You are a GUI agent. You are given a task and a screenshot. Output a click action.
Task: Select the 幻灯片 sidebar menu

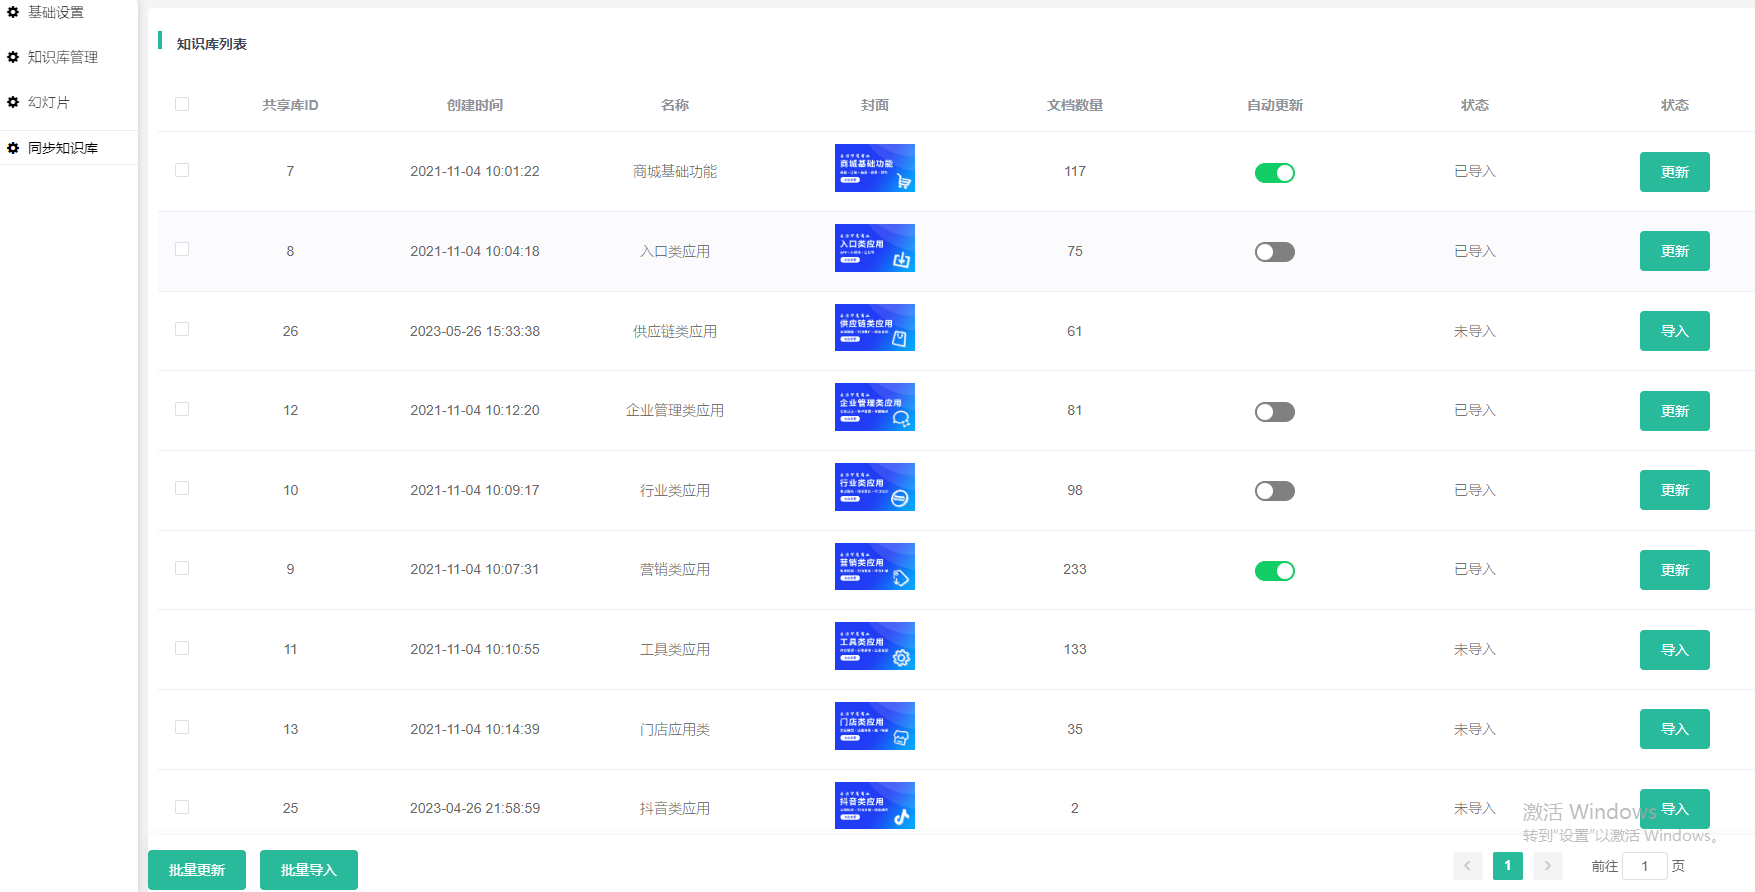[49, 102]
